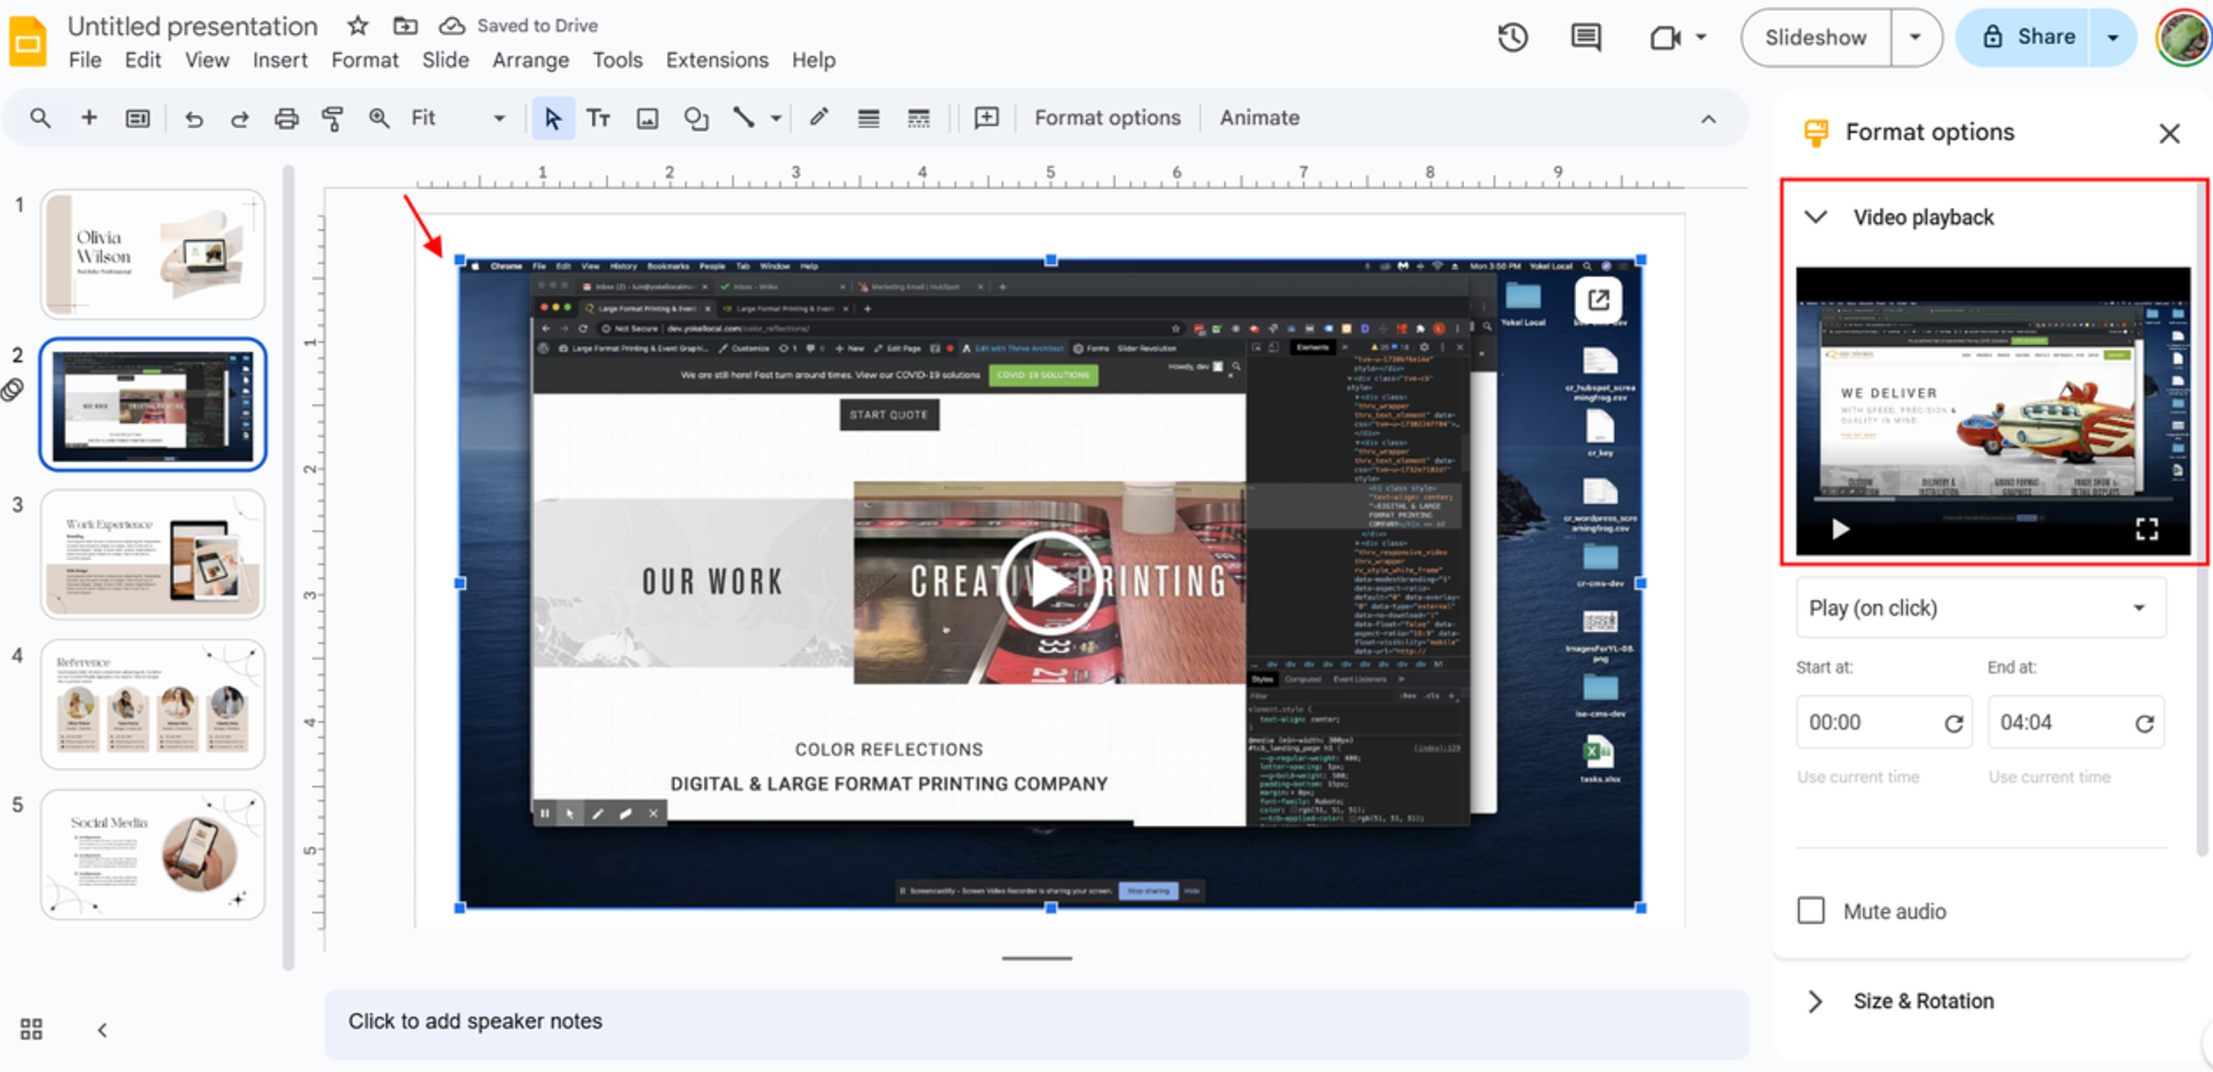Star the Untitled presentation

(358, 26)
